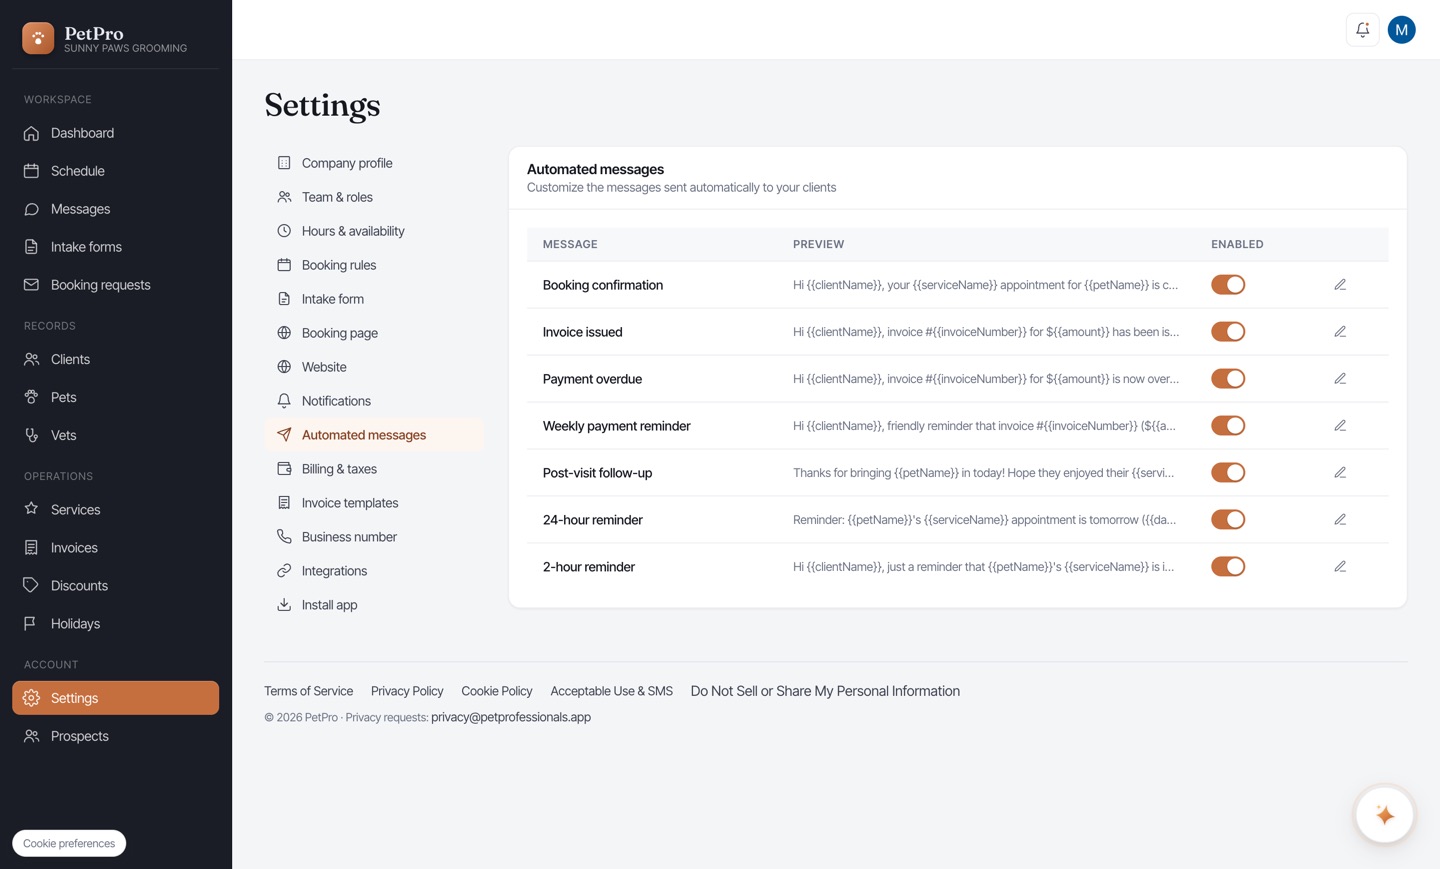Click the Payment overdue row title

(x=592, y=379)
